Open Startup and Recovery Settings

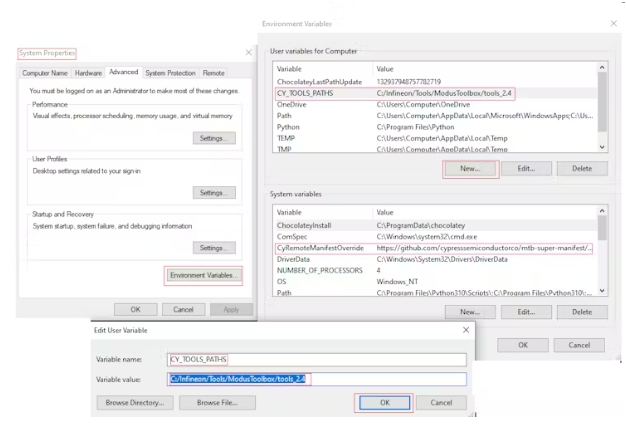point(215,248)
